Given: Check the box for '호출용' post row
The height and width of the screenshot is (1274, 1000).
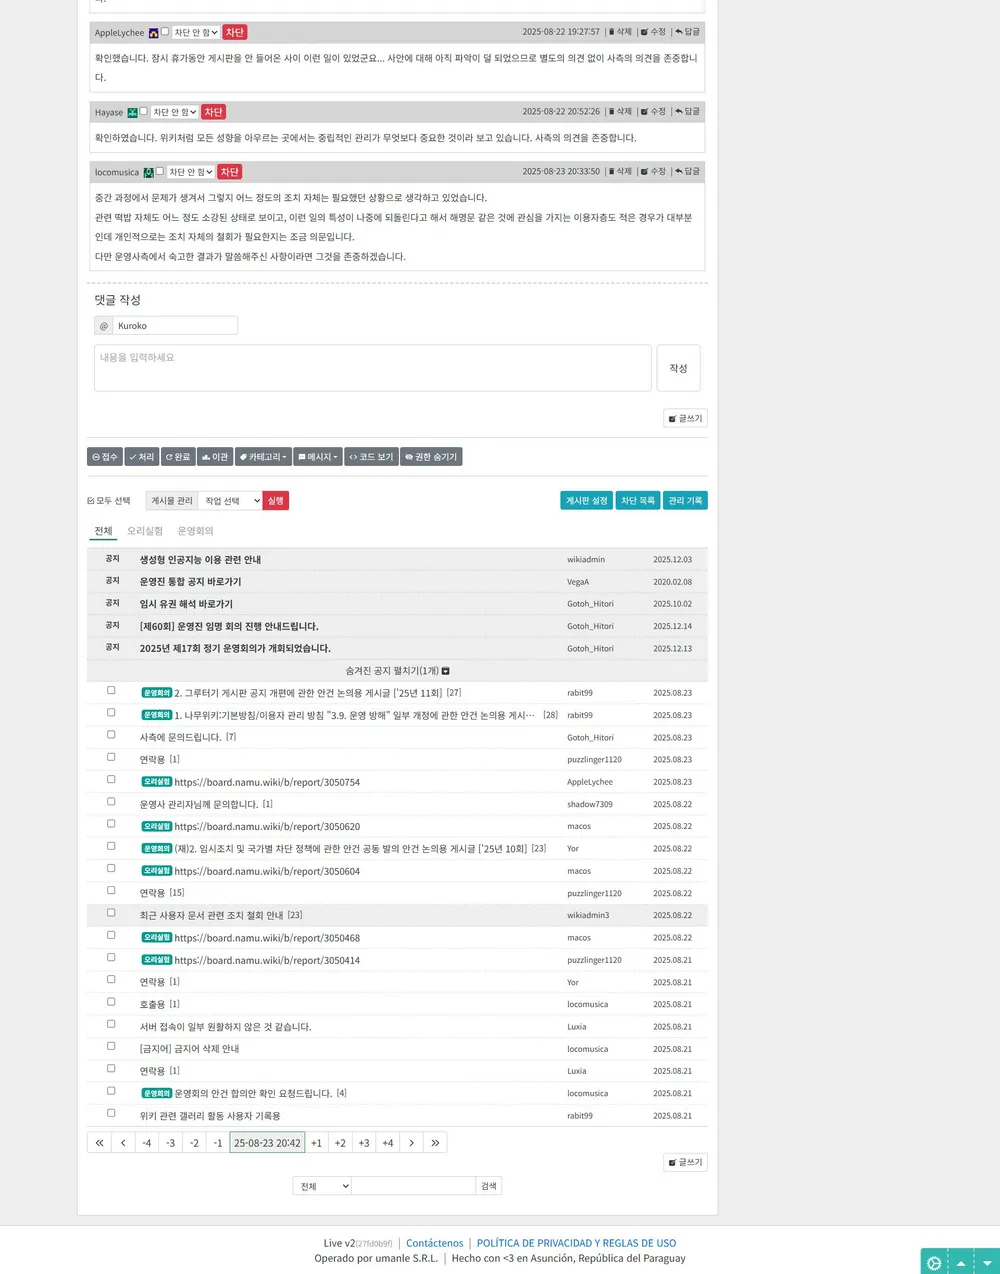Looking at the screenshot, I should (x=111, y=1002).
